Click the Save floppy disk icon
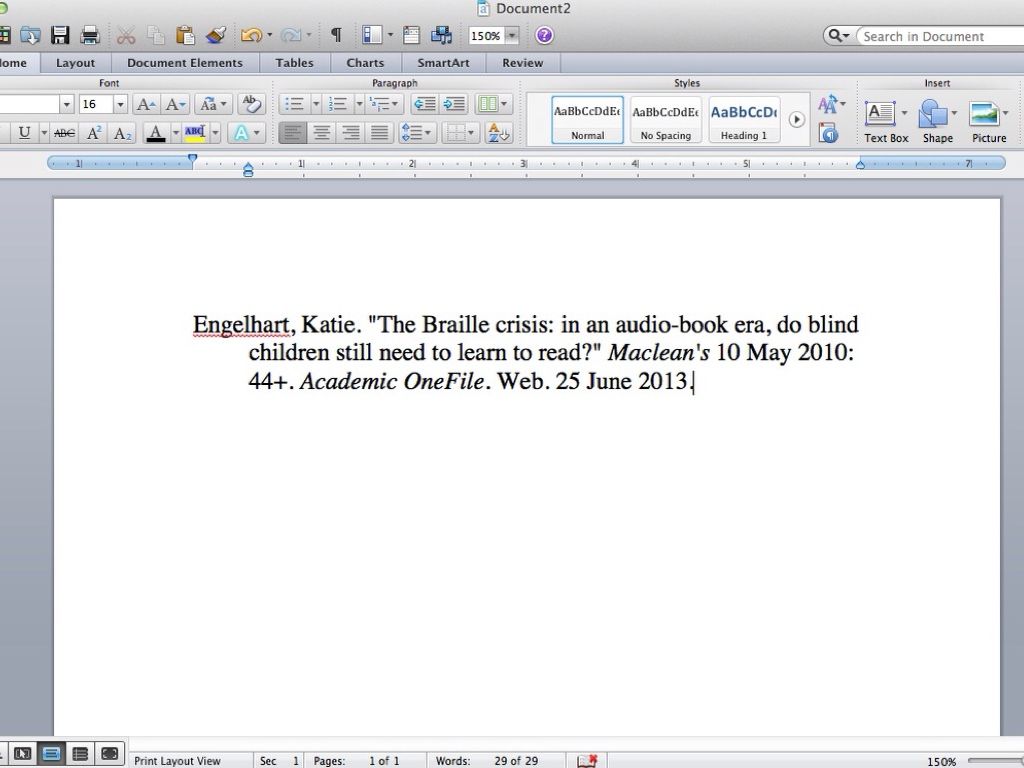The height and width of the screenshot is (768, 1024). point(60,36)
